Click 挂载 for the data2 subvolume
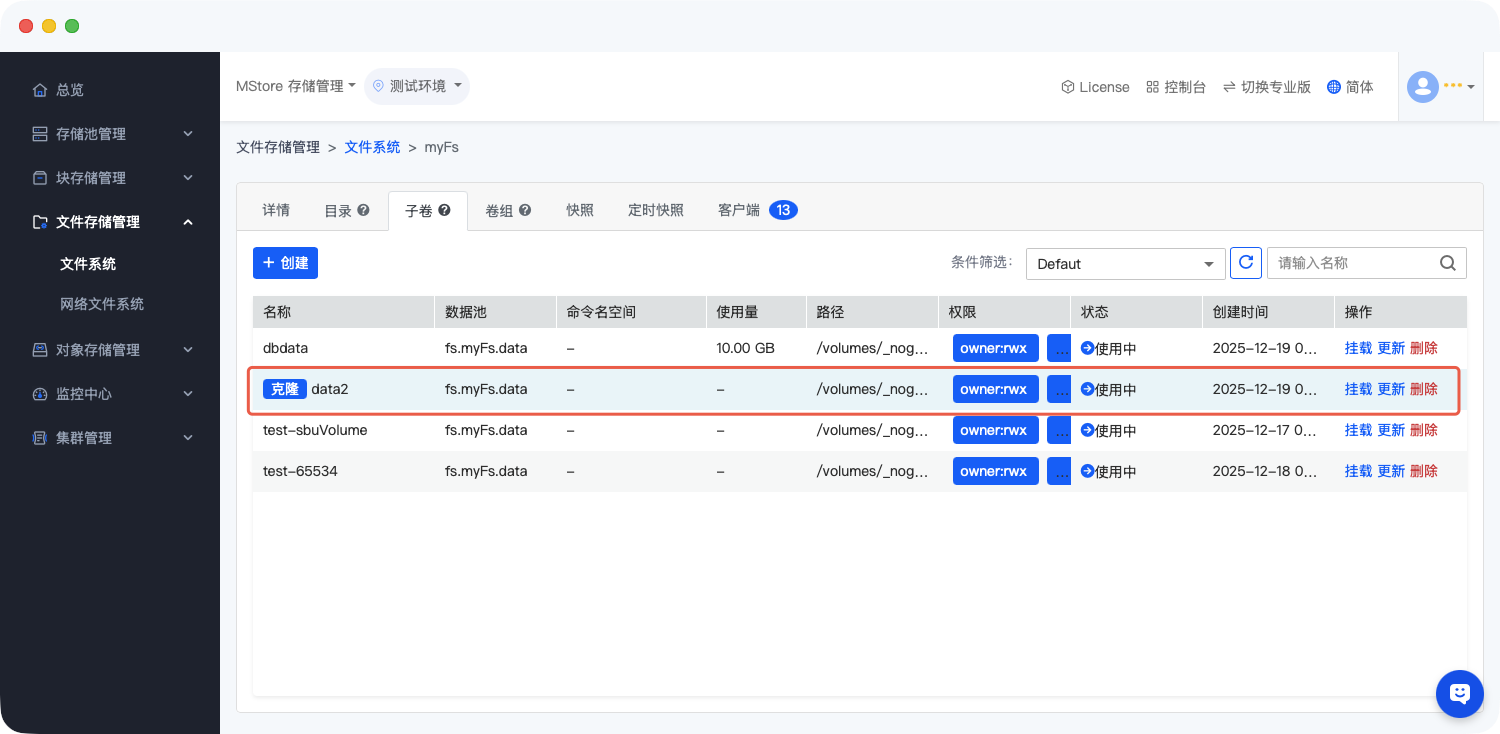 tap(1358, 389)
